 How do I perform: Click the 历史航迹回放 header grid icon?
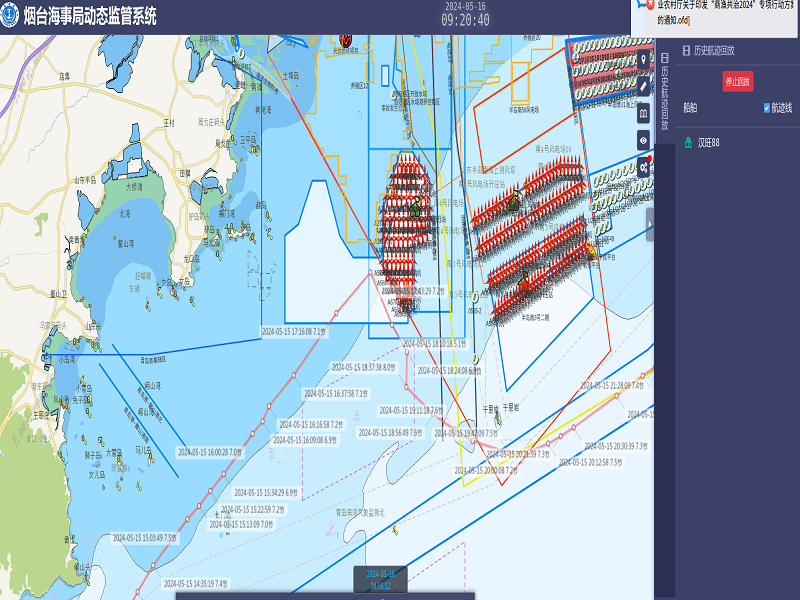click(x=684, y=49)
